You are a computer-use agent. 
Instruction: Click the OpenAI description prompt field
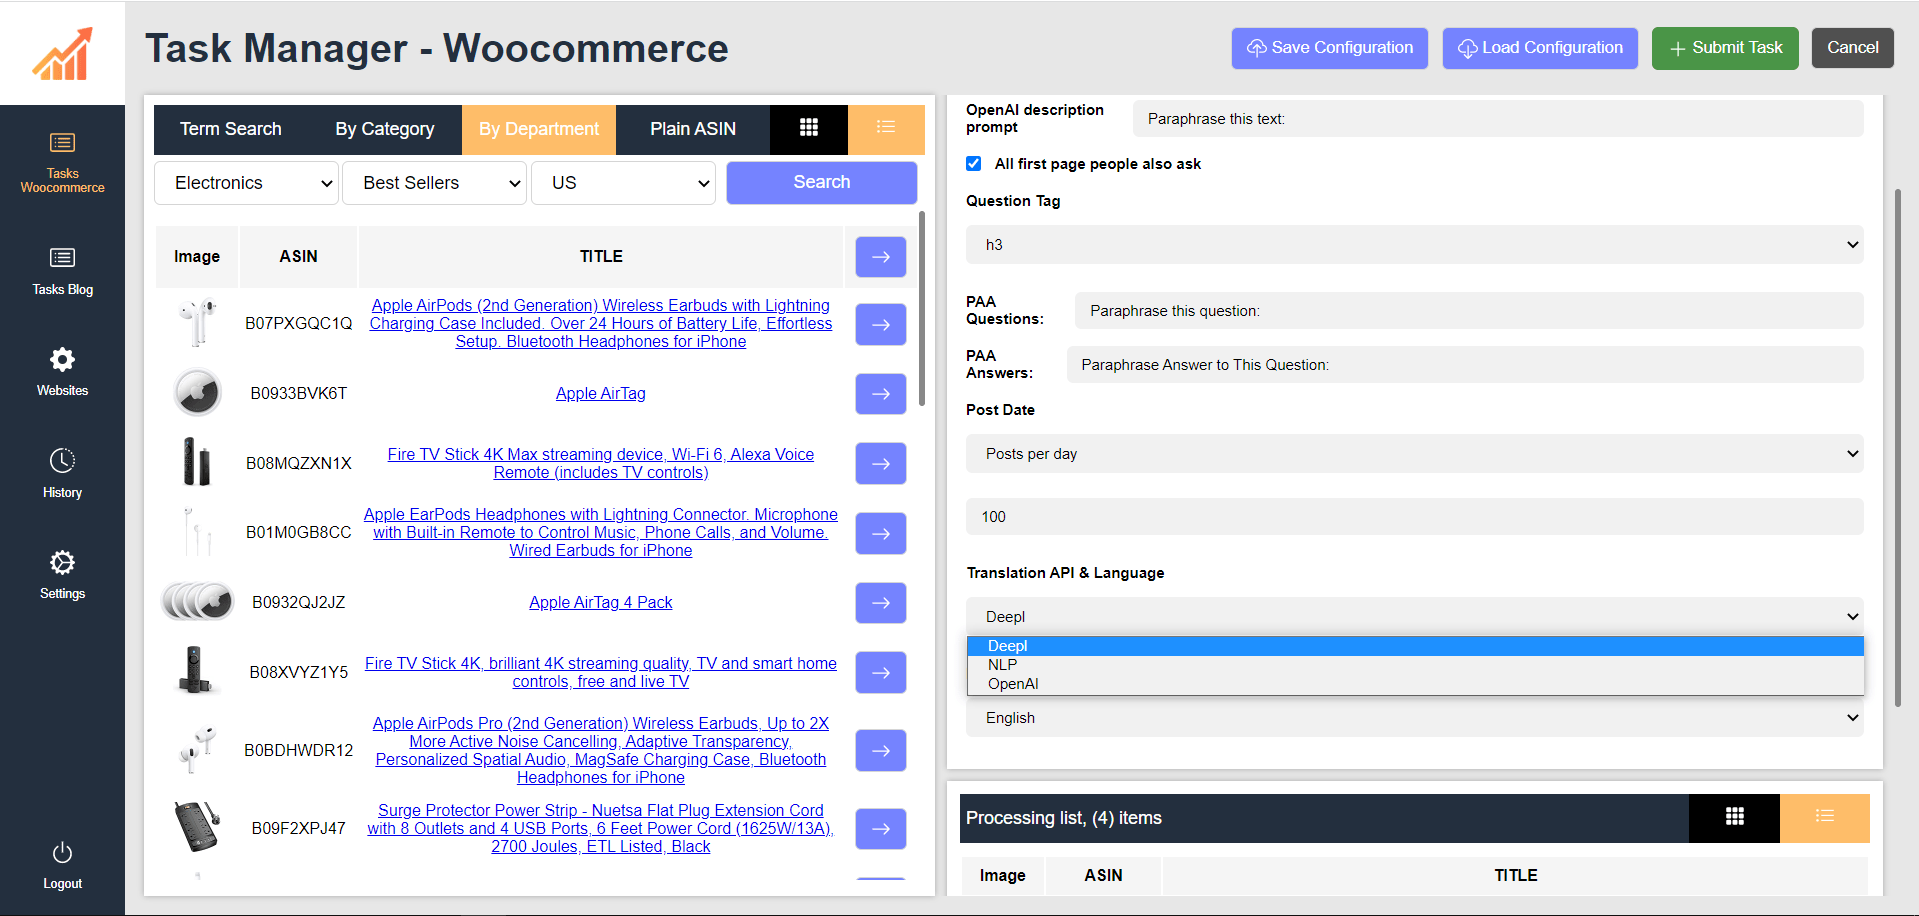point(1497,119)
